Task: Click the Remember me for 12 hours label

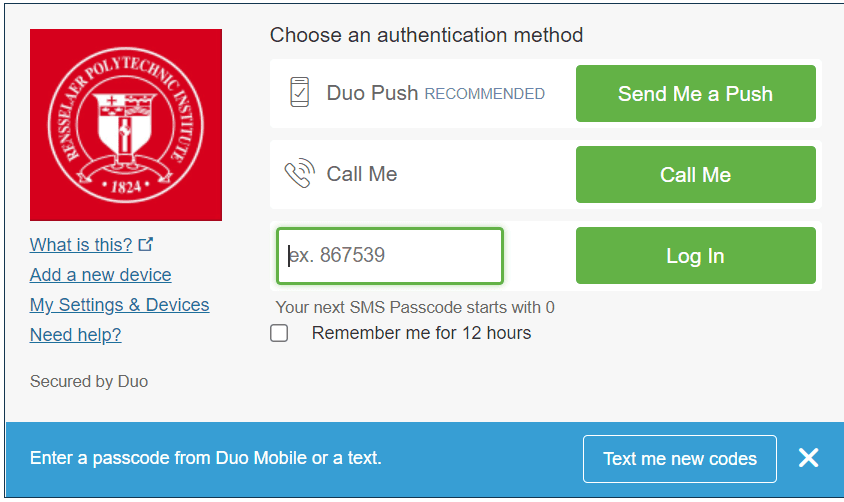Action: pos(421,333)
